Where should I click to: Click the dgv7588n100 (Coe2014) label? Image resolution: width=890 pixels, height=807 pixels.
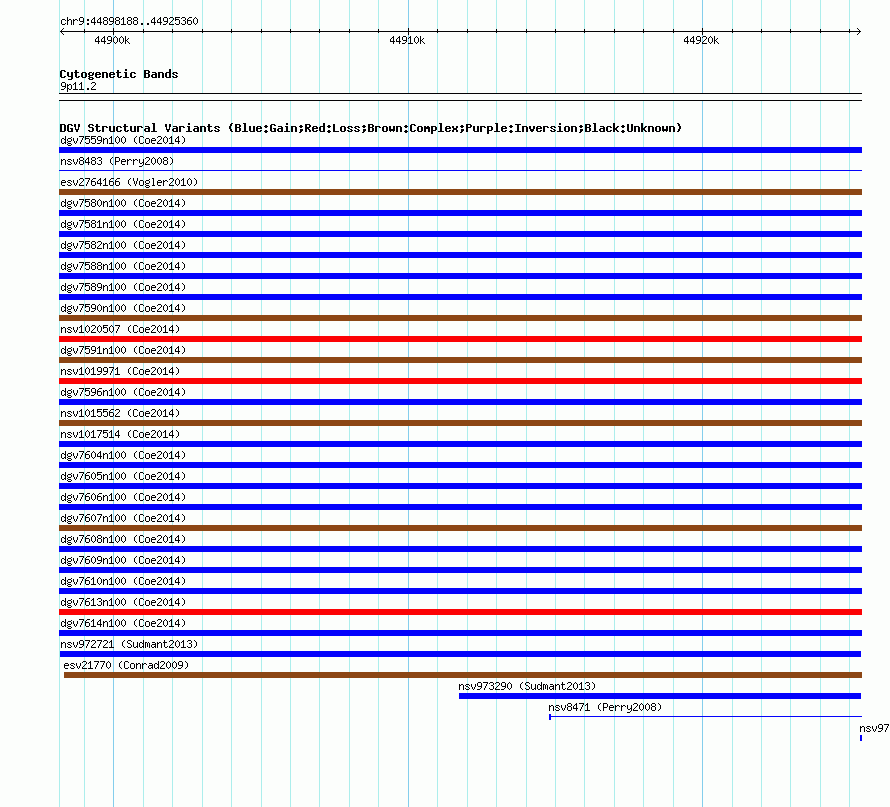123,266
